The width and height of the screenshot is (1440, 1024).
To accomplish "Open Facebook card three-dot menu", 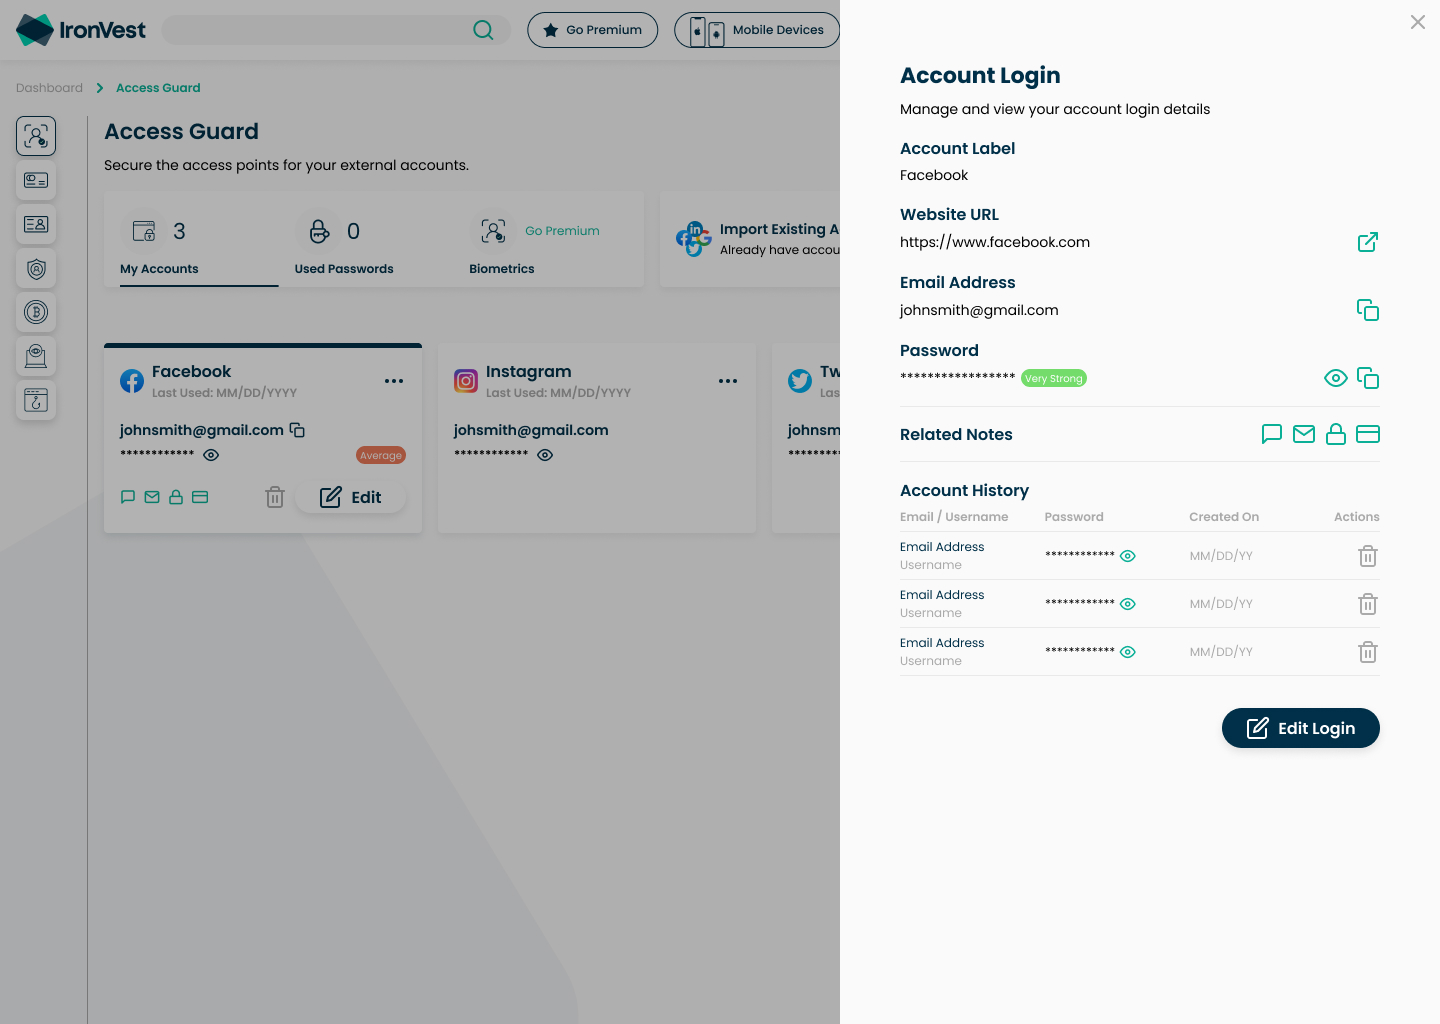I will coord(394,381).
